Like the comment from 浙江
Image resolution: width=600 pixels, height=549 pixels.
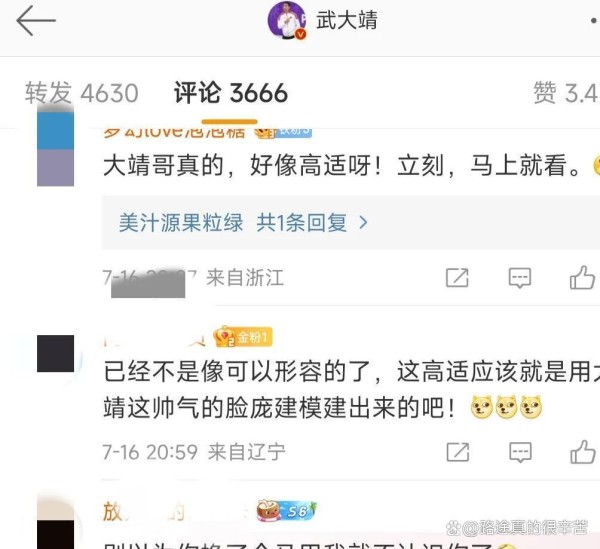(582, 277)
